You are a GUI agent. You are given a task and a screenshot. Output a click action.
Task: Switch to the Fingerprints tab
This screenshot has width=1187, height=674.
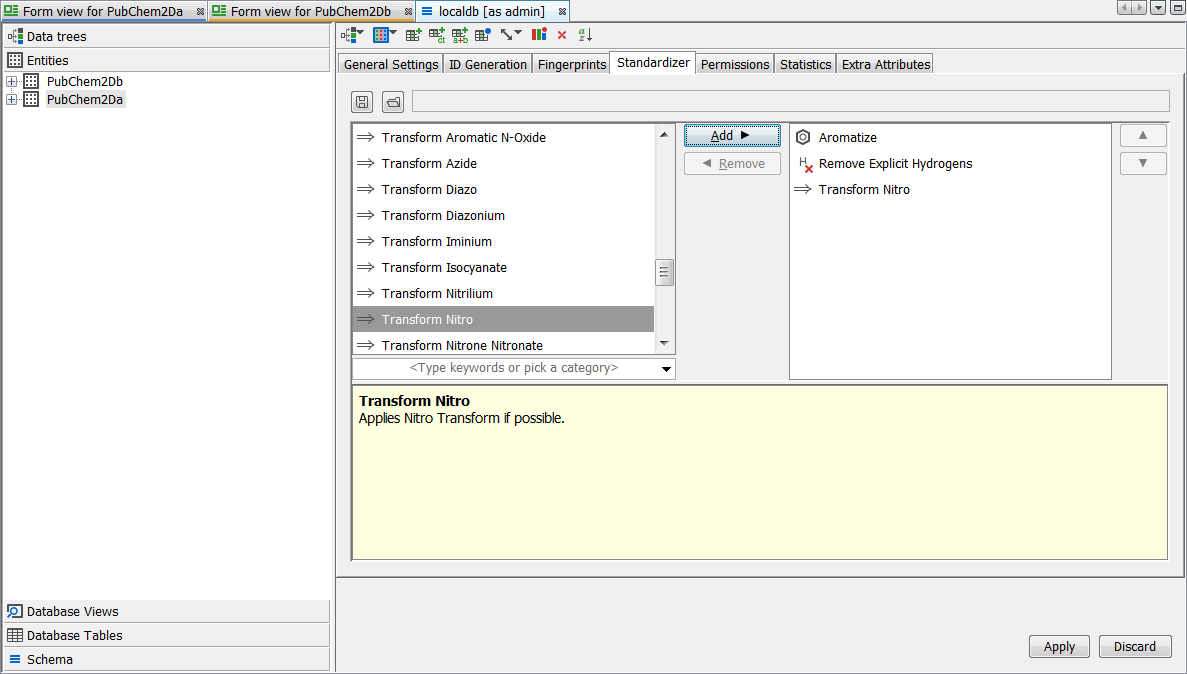(x=571, y=64)
